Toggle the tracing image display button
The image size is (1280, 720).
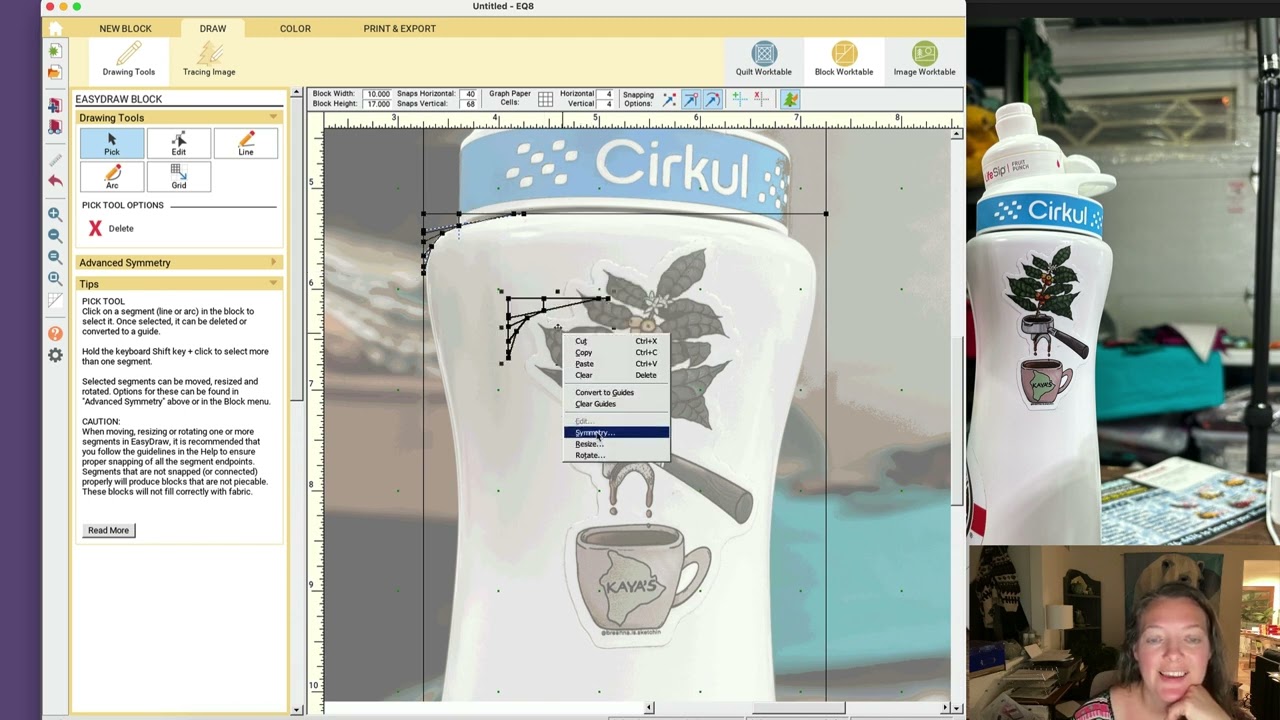point(790,99)
